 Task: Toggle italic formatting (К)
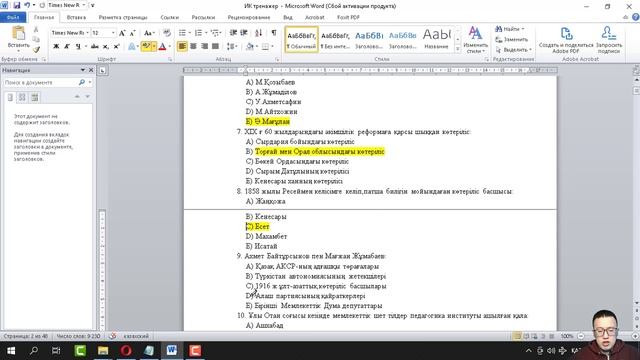click(x=67, y=47)
